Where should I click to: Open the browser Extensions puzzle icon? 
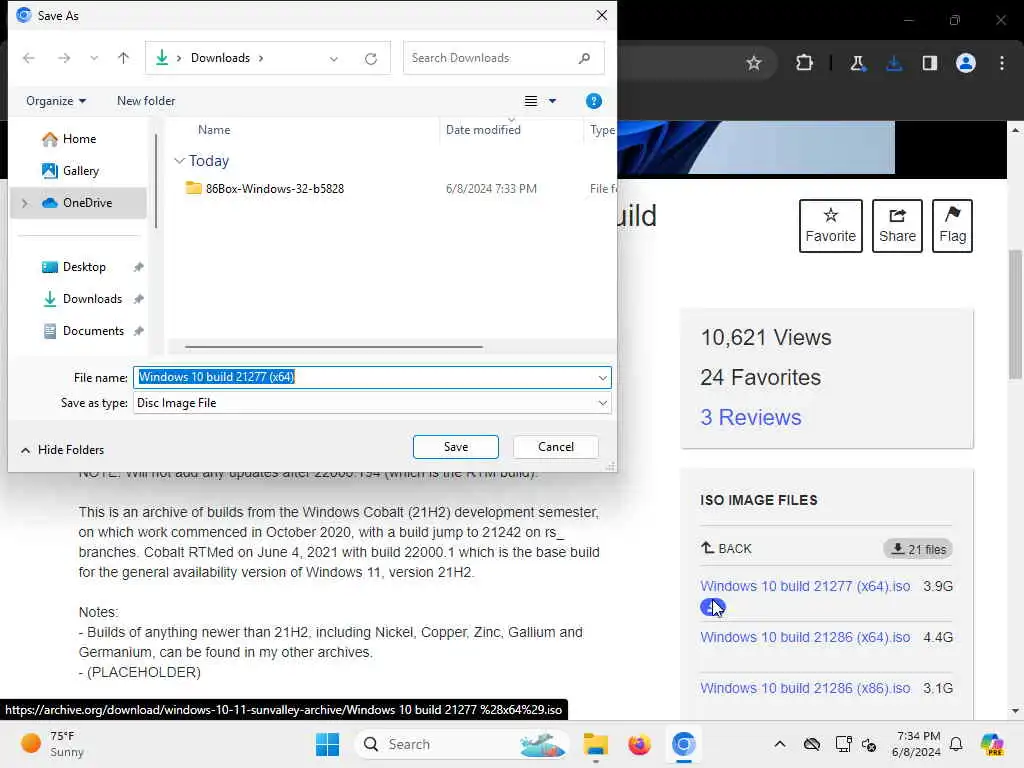(805, 63)
